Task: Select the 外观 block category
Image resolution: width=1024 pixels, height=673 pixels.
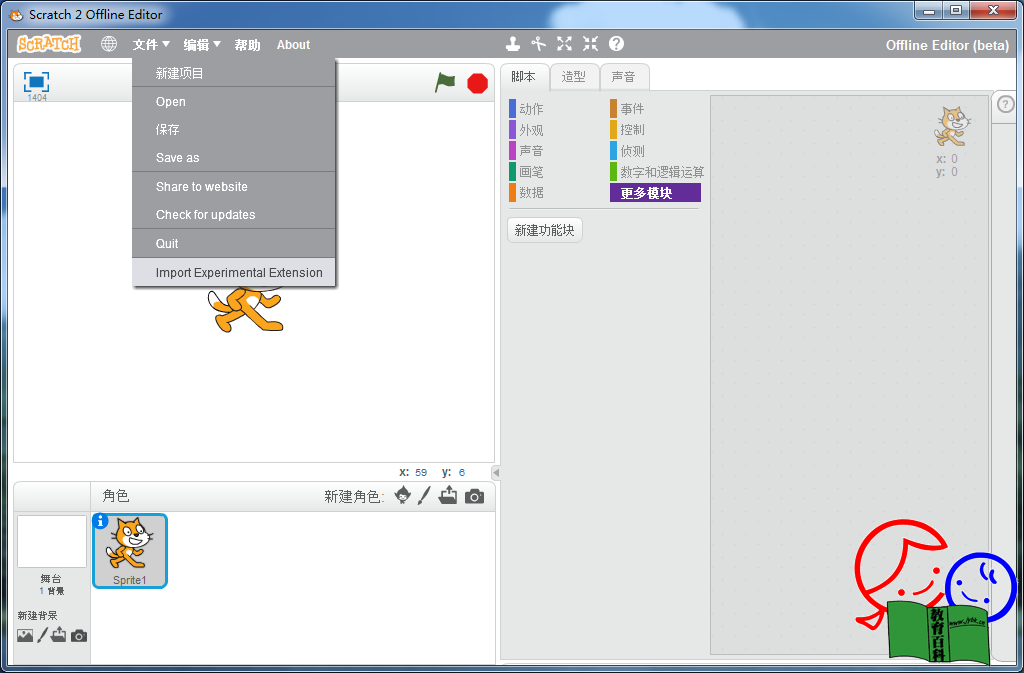Action: coord(526,130)
